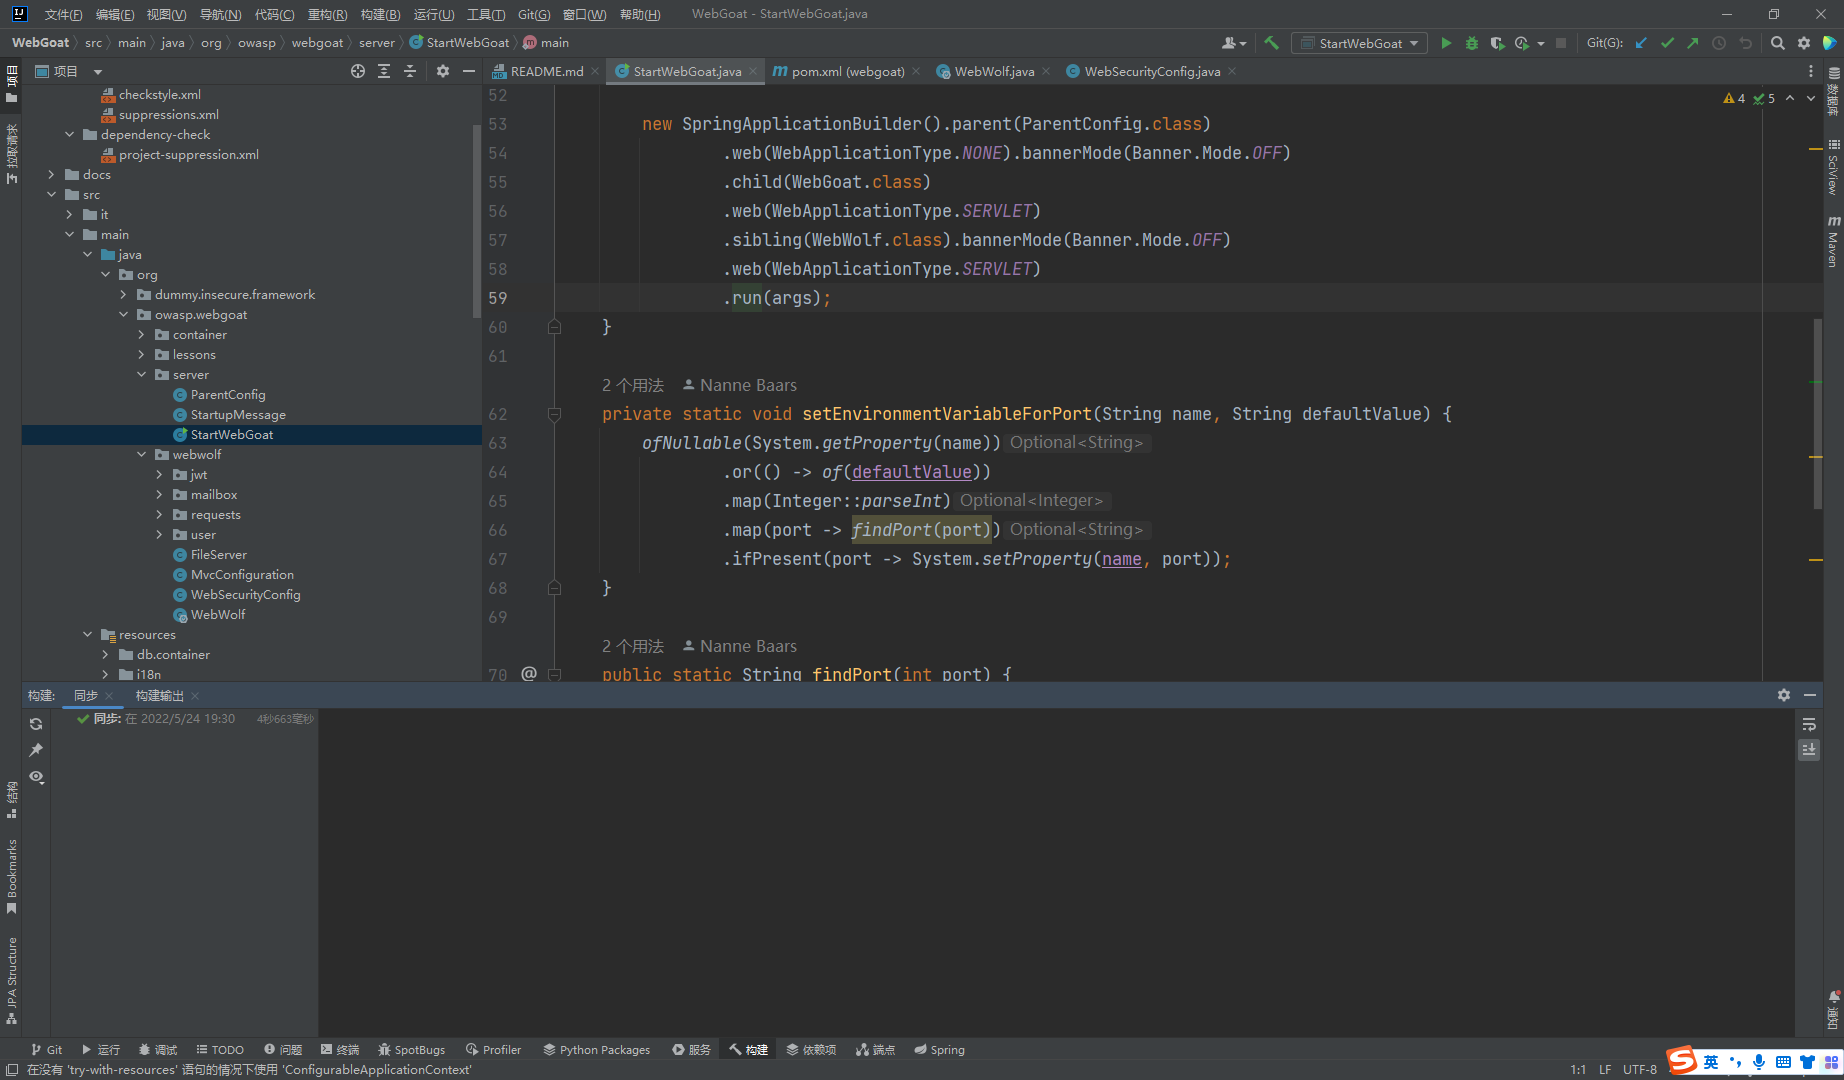This screenshot has height=1080, width=1844.
Task: Show Git history clock icon
Action: tap(1719, 43)
